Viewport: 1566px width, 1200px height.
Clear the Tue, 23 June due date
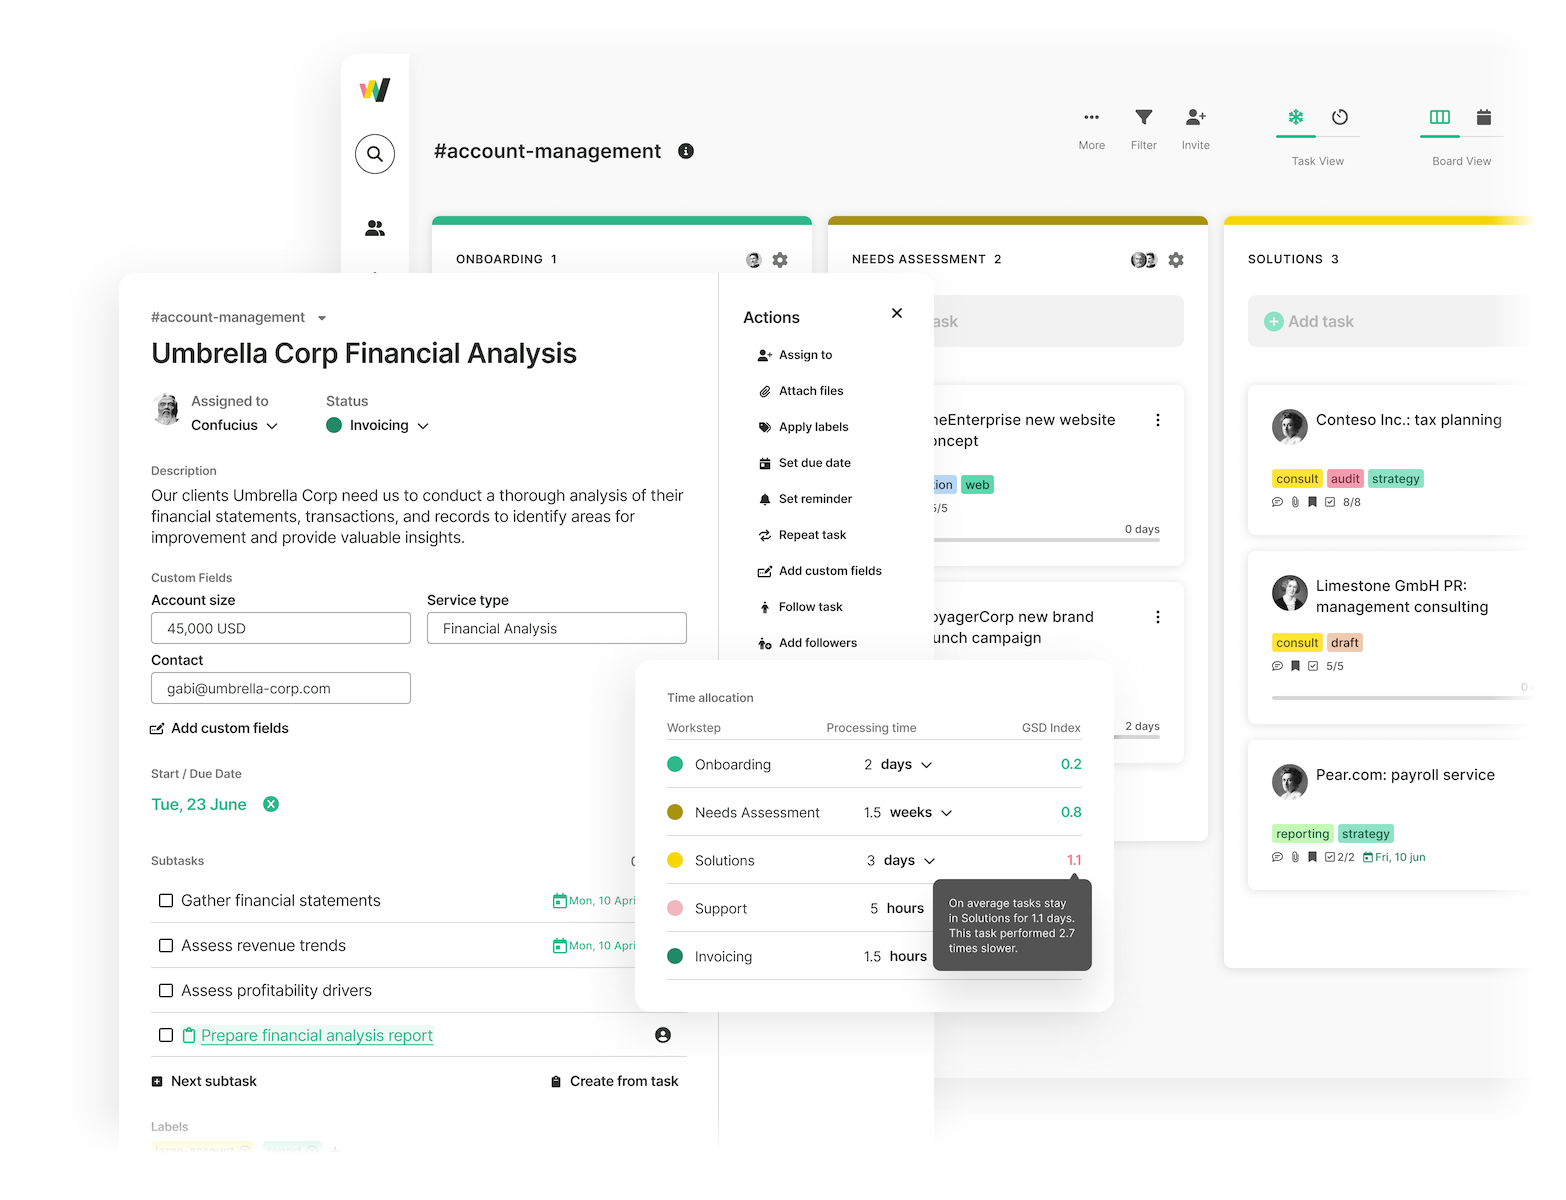(271, 804)
